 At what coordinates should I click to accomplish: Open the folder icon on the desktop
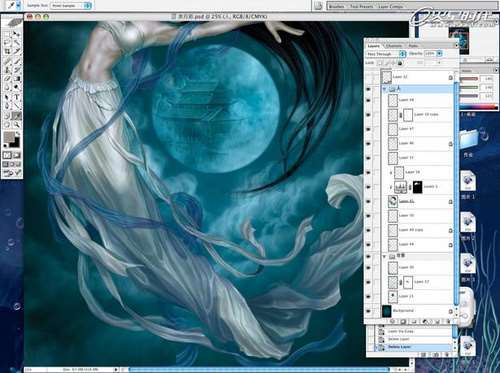pos(470,139)
